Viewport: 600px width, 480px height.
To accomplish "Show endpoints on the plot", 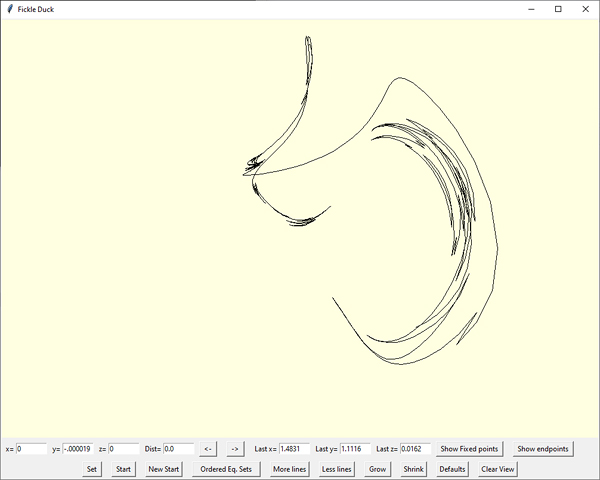I will [543, 449].
